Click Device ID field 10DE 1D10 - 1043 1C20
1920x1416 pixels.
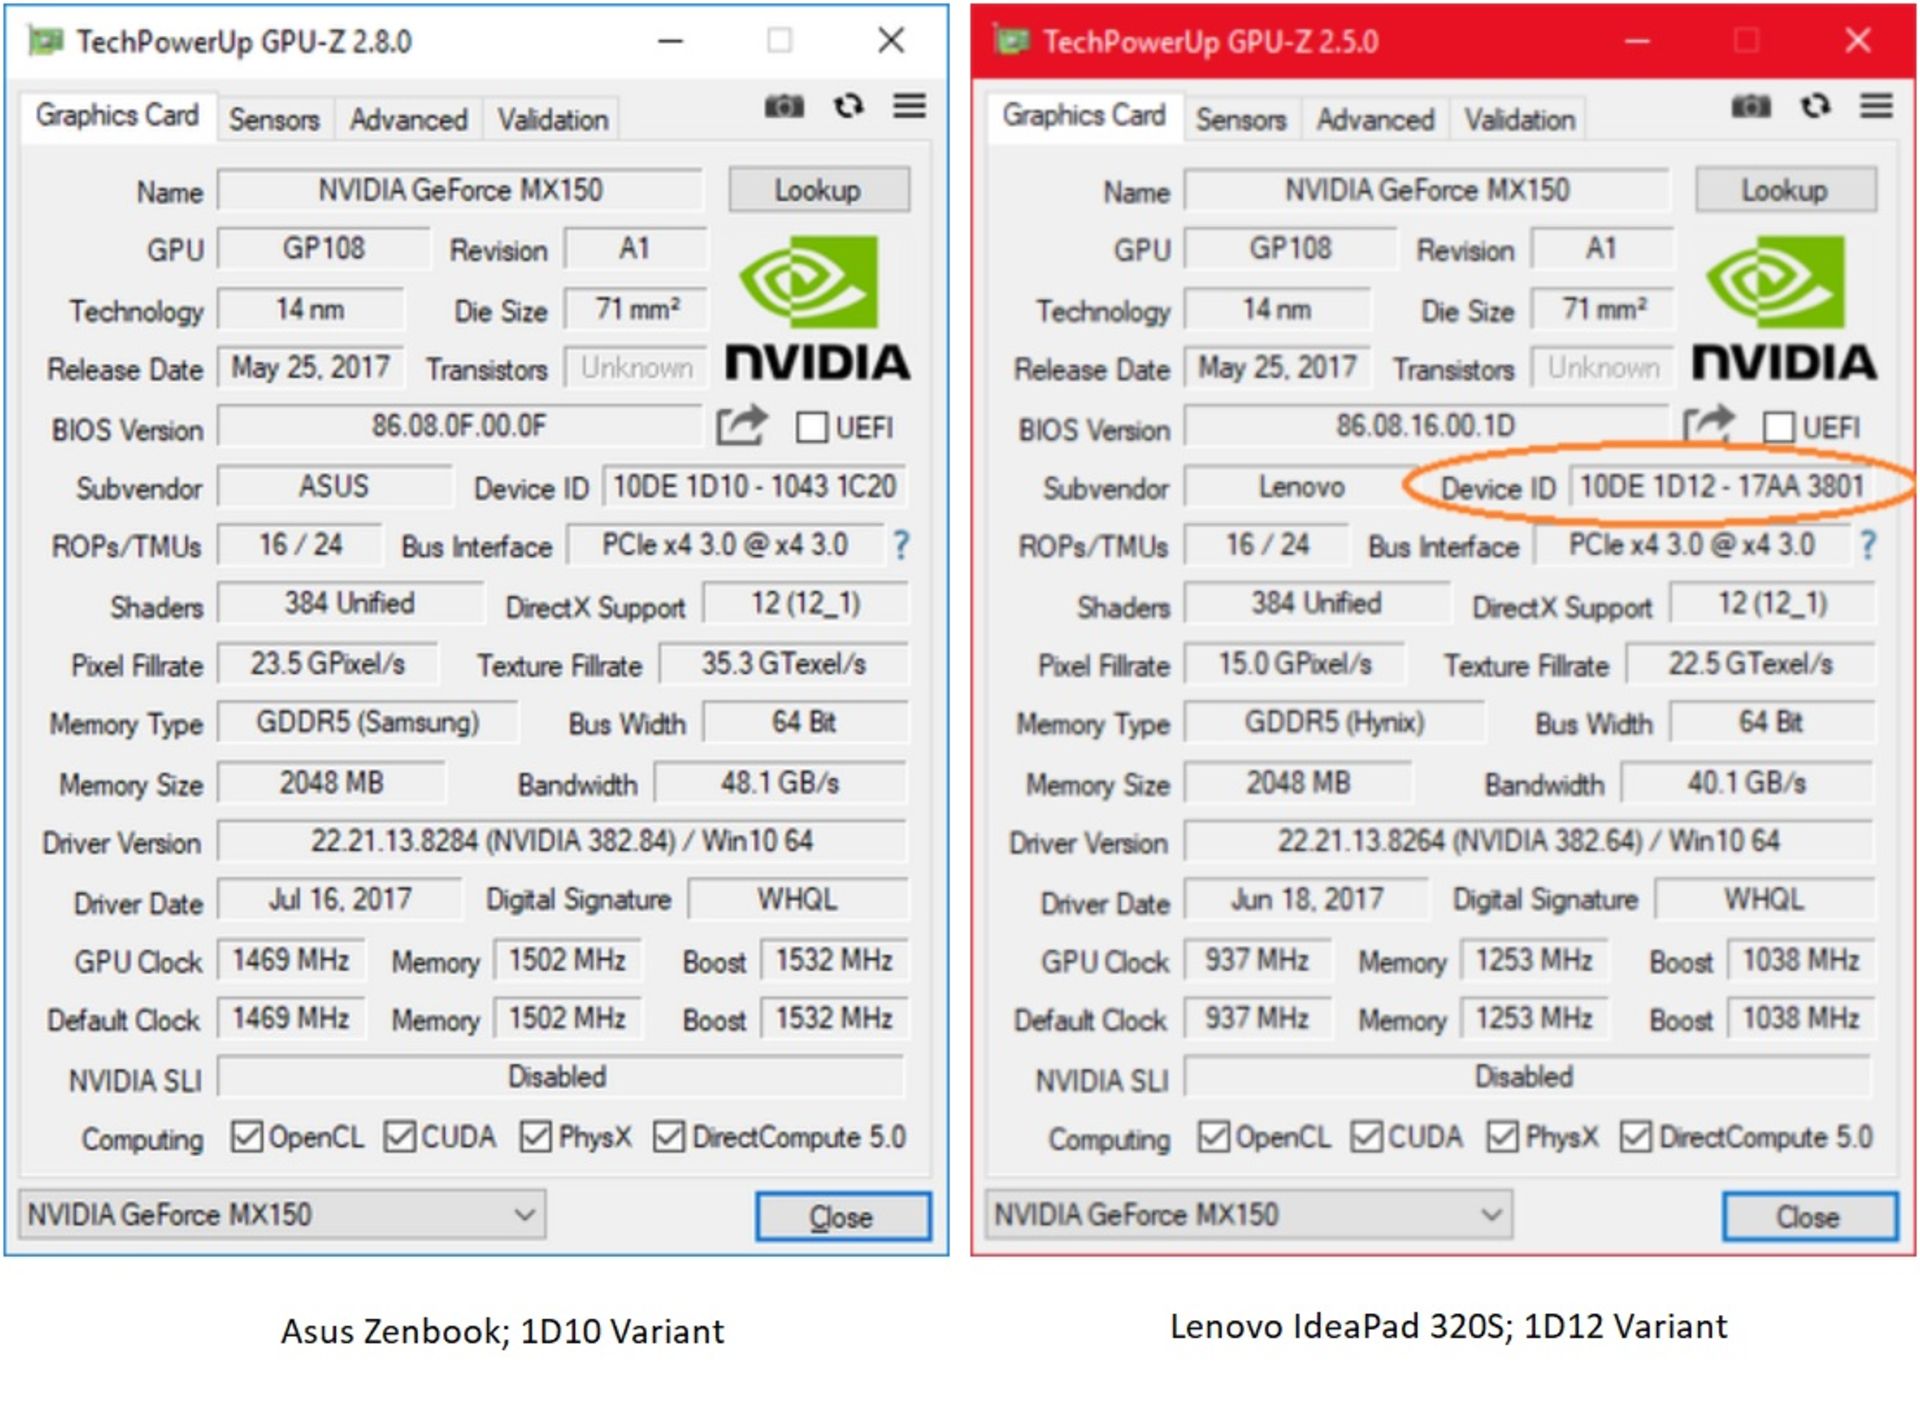755,487
